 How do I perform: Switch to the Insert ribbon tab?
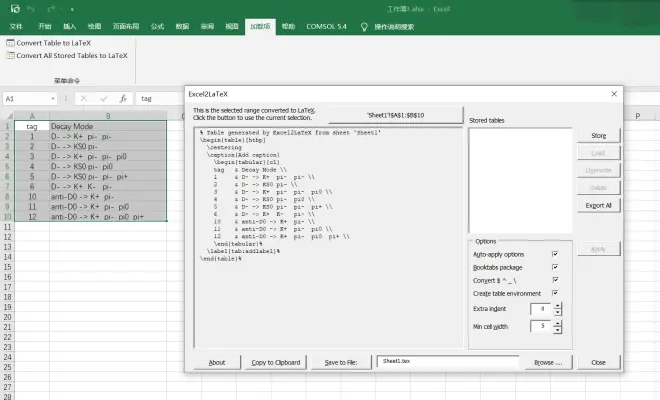tap(69, 27)
